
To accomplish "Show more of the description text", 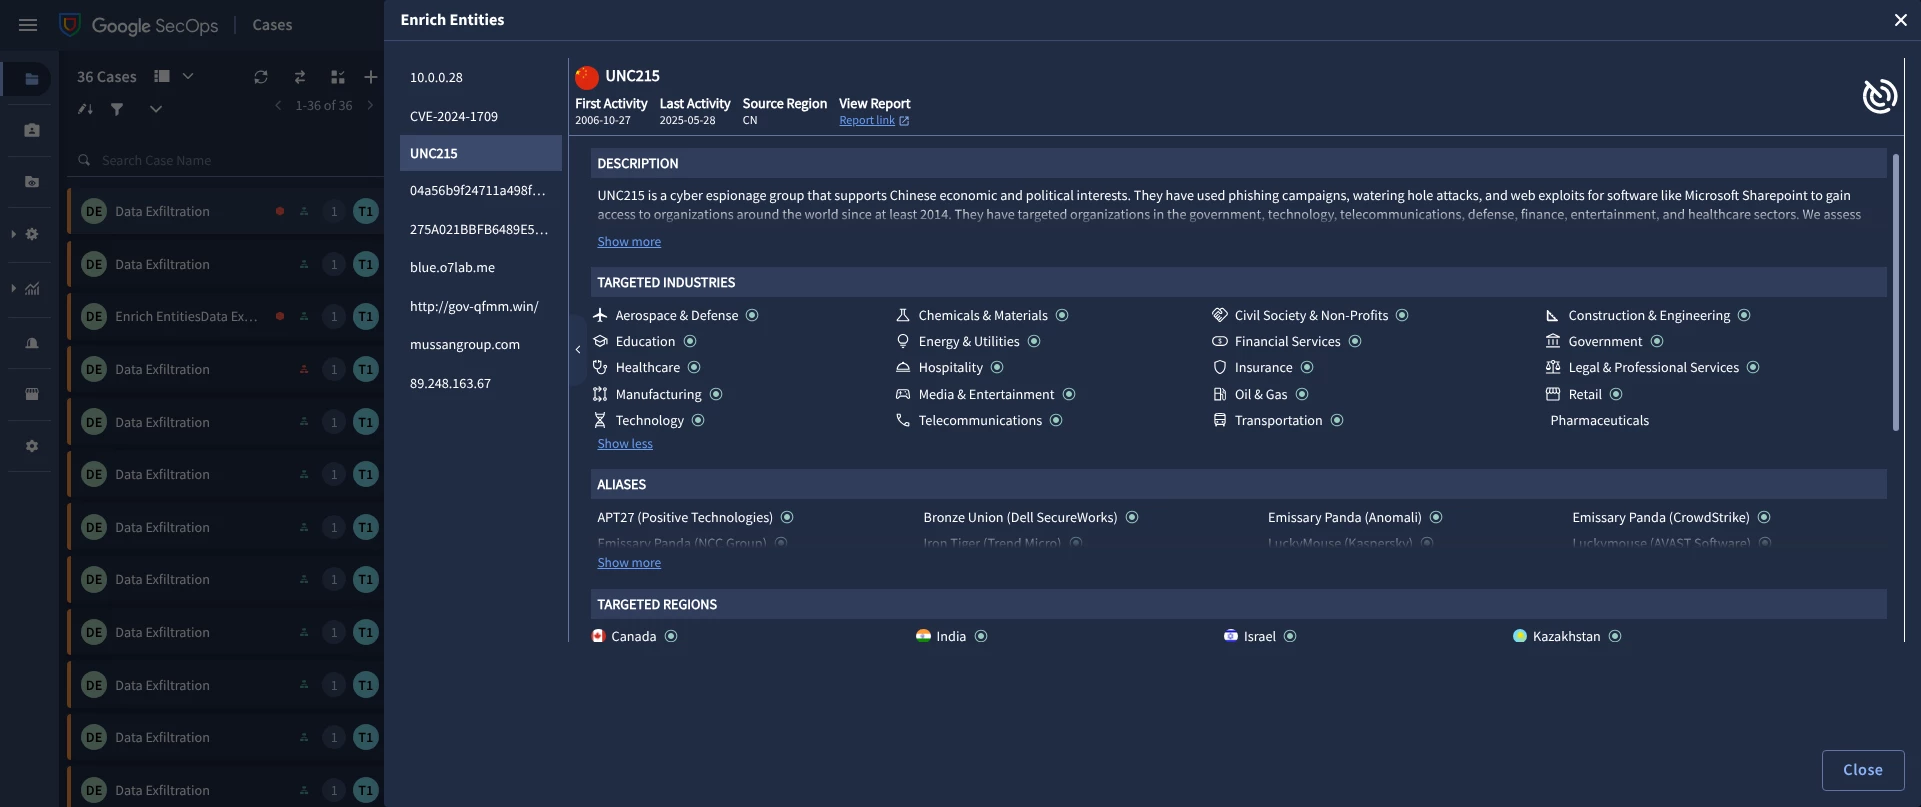I will (x=629, y=241).
